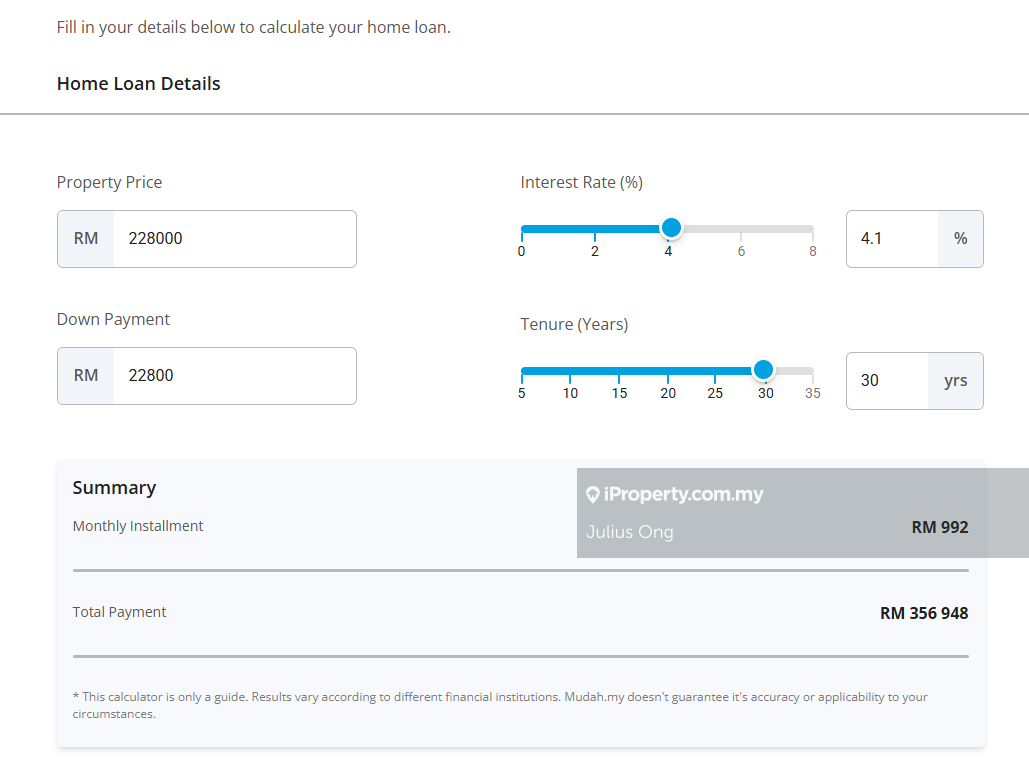Click the RM prefix of Property Price
Viewport: 1029px width, 781px height.
[x=86, y=239]
